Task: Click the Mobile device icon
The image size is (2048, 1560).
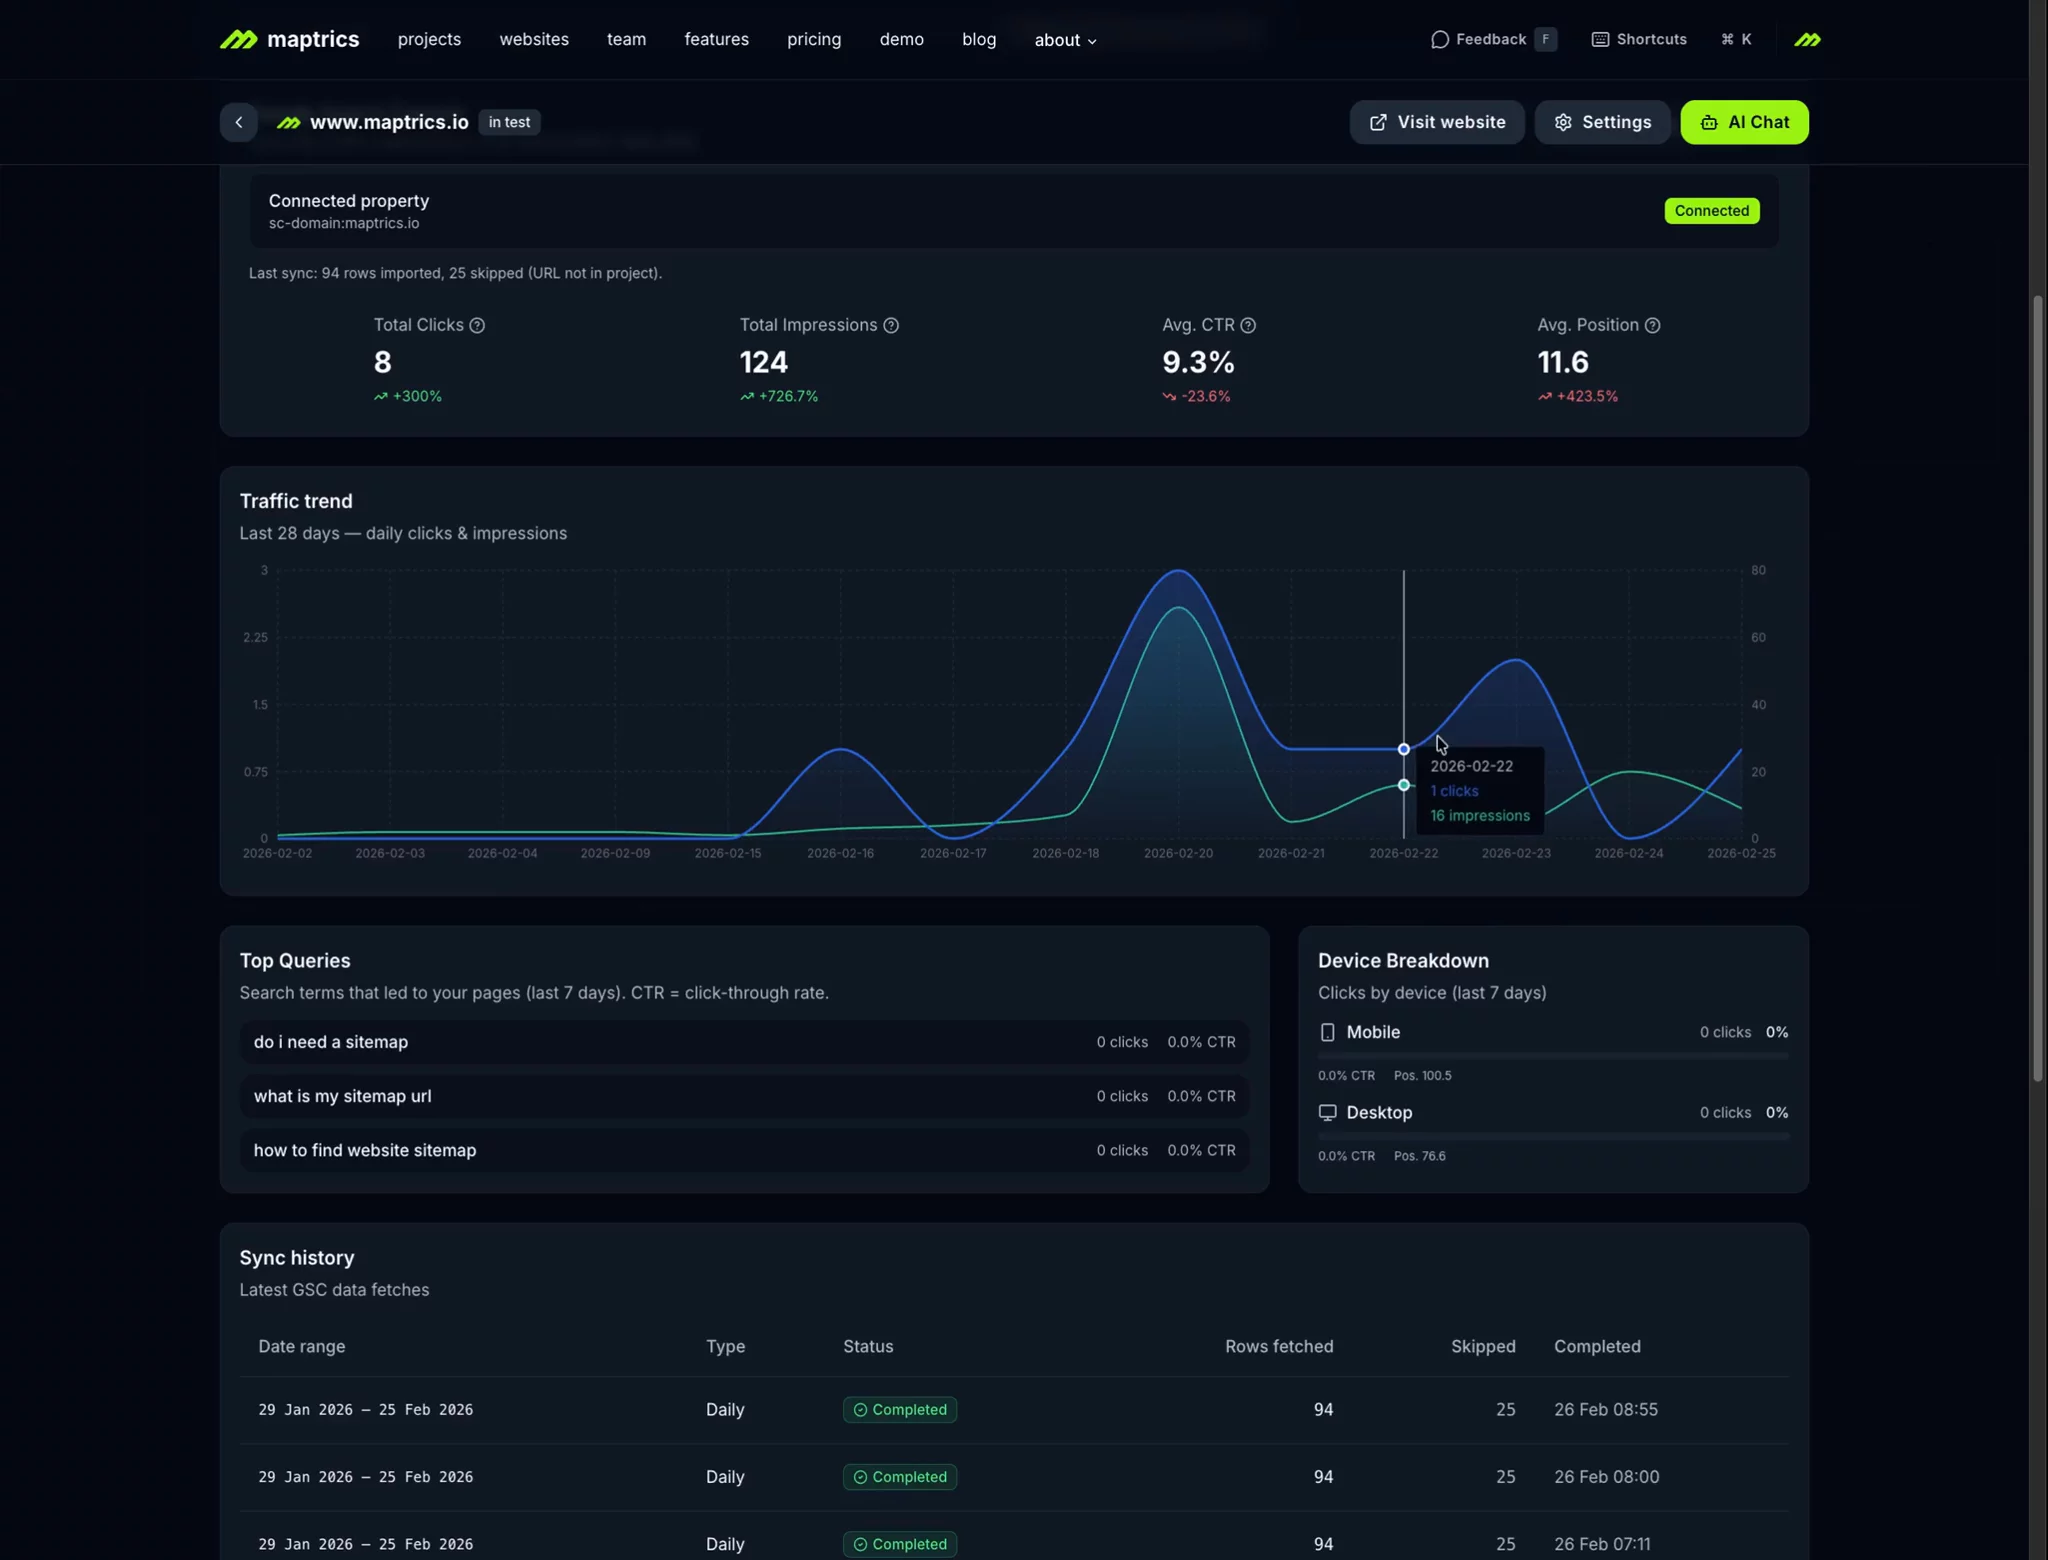Action: point(1327,1032)
